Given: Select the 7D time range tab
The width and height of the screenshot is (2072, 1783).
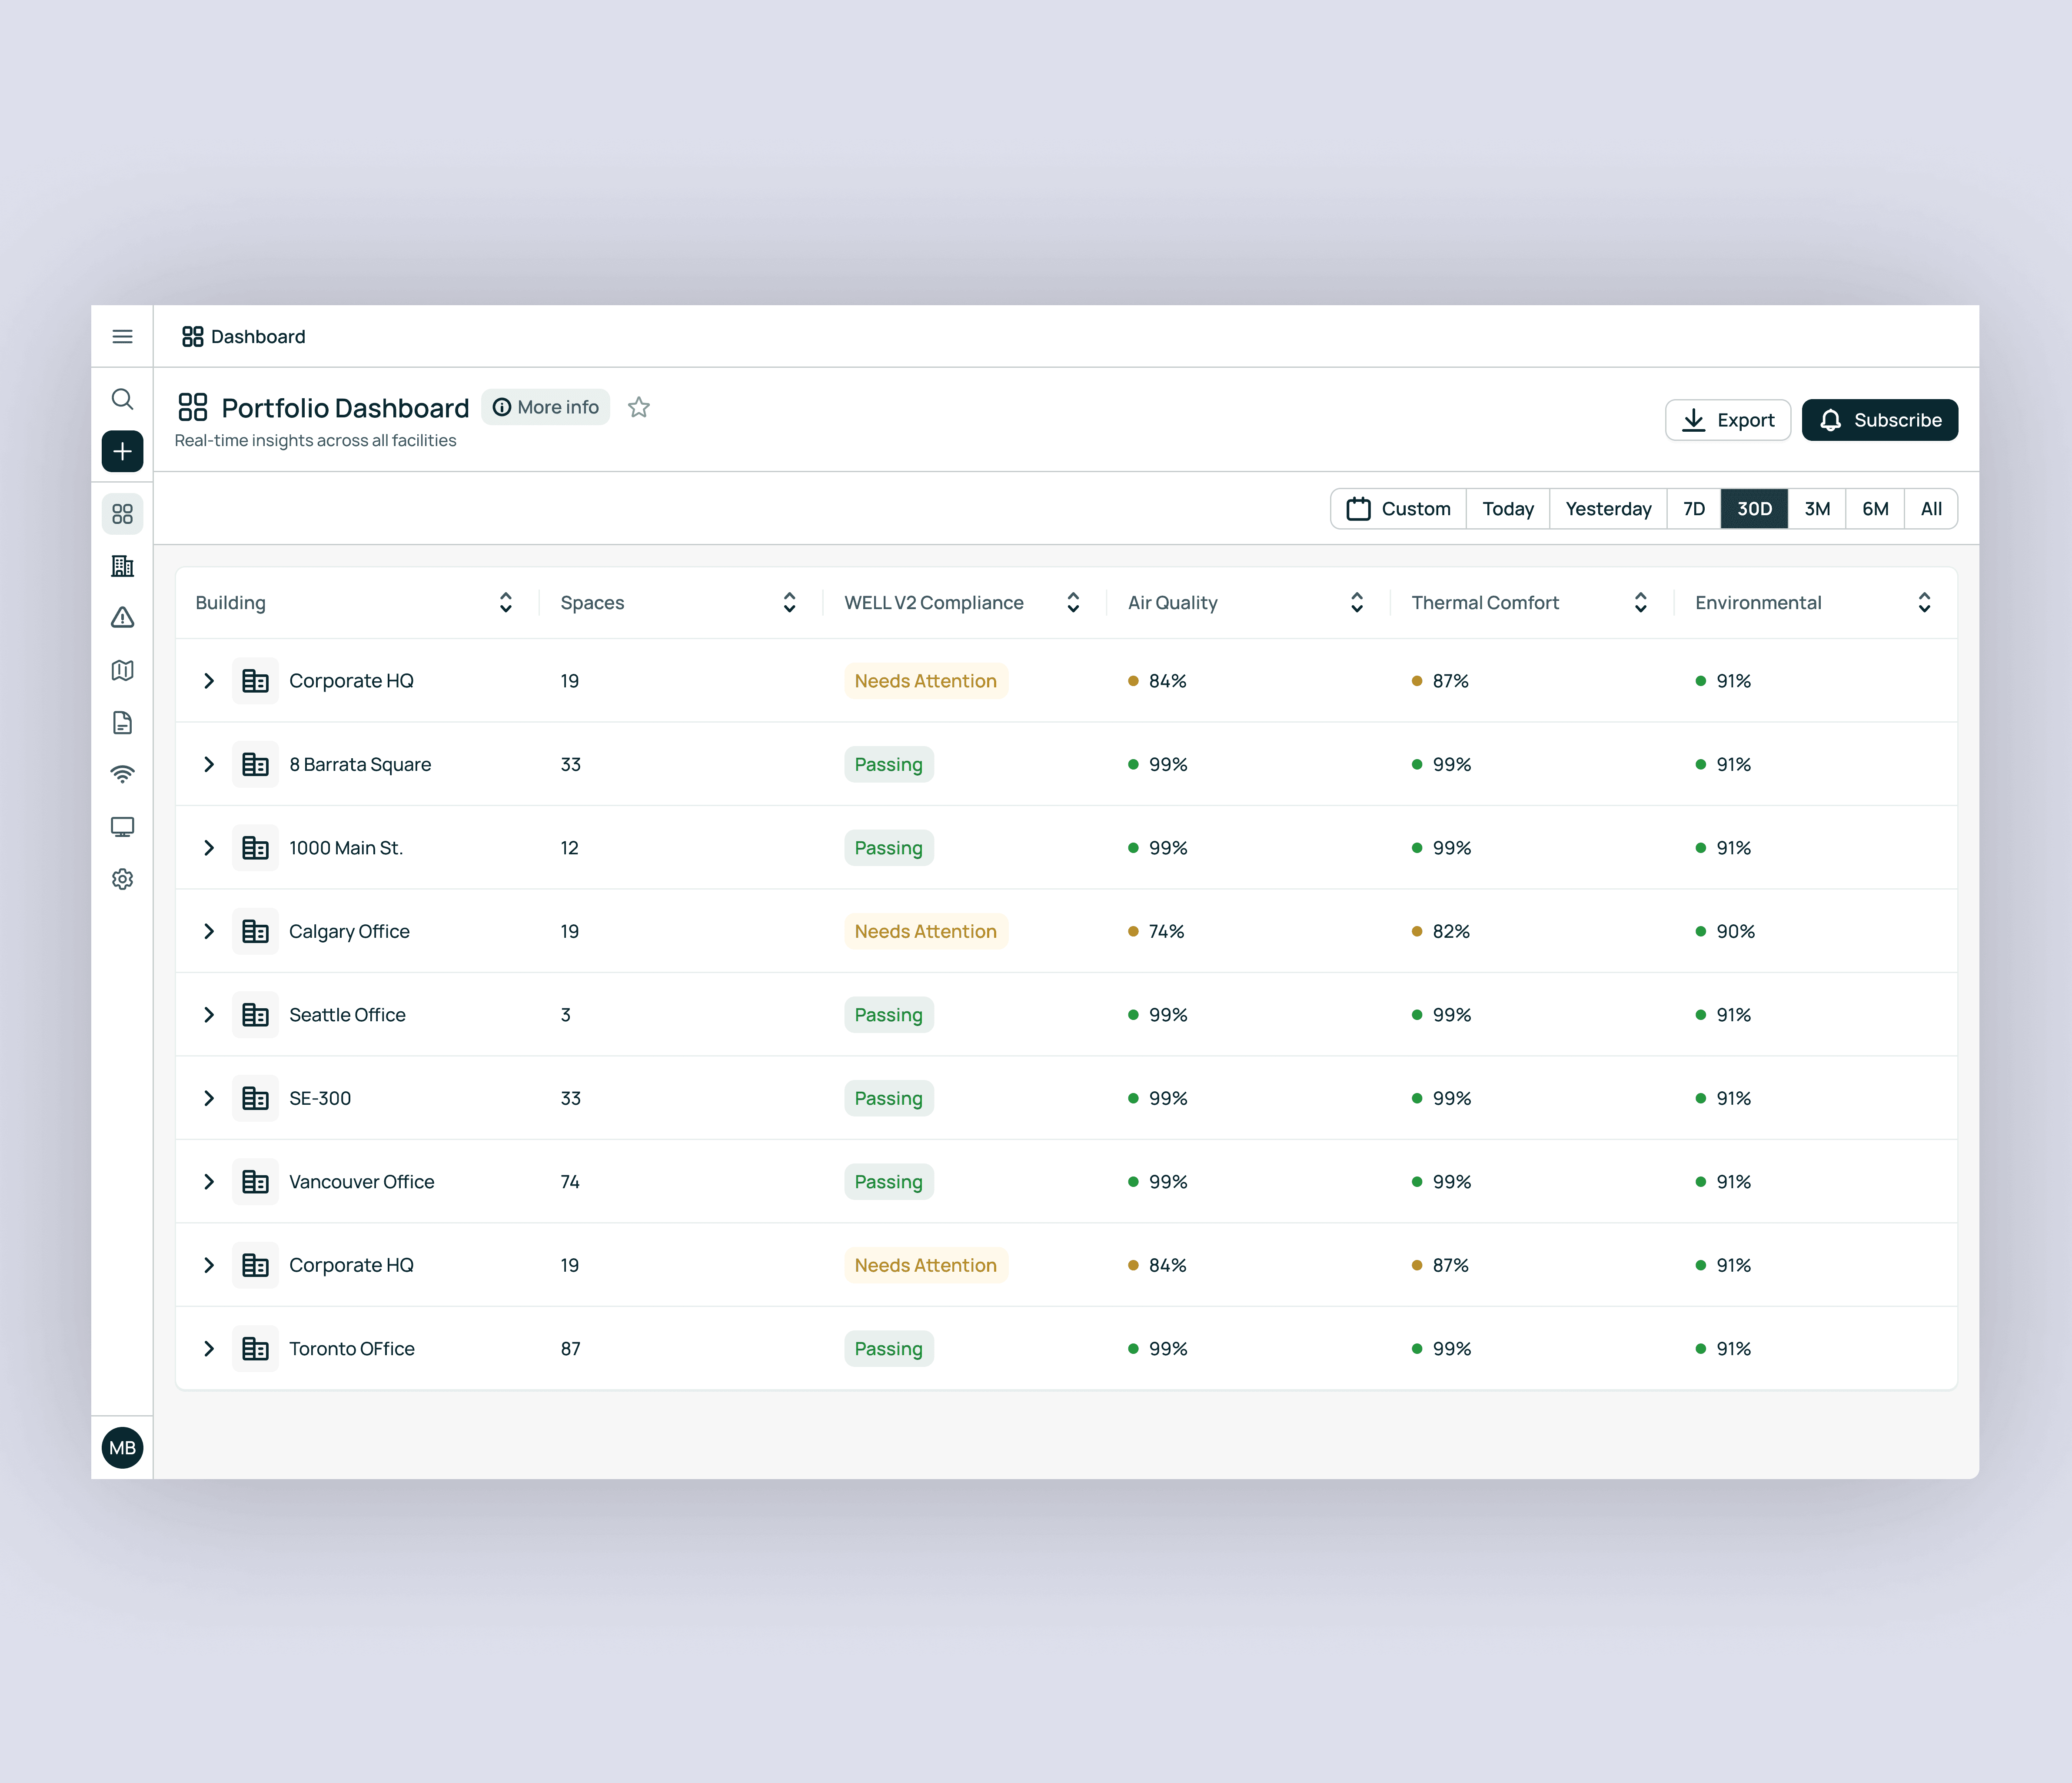Looking at the screenshot, I should (1693, 508).
